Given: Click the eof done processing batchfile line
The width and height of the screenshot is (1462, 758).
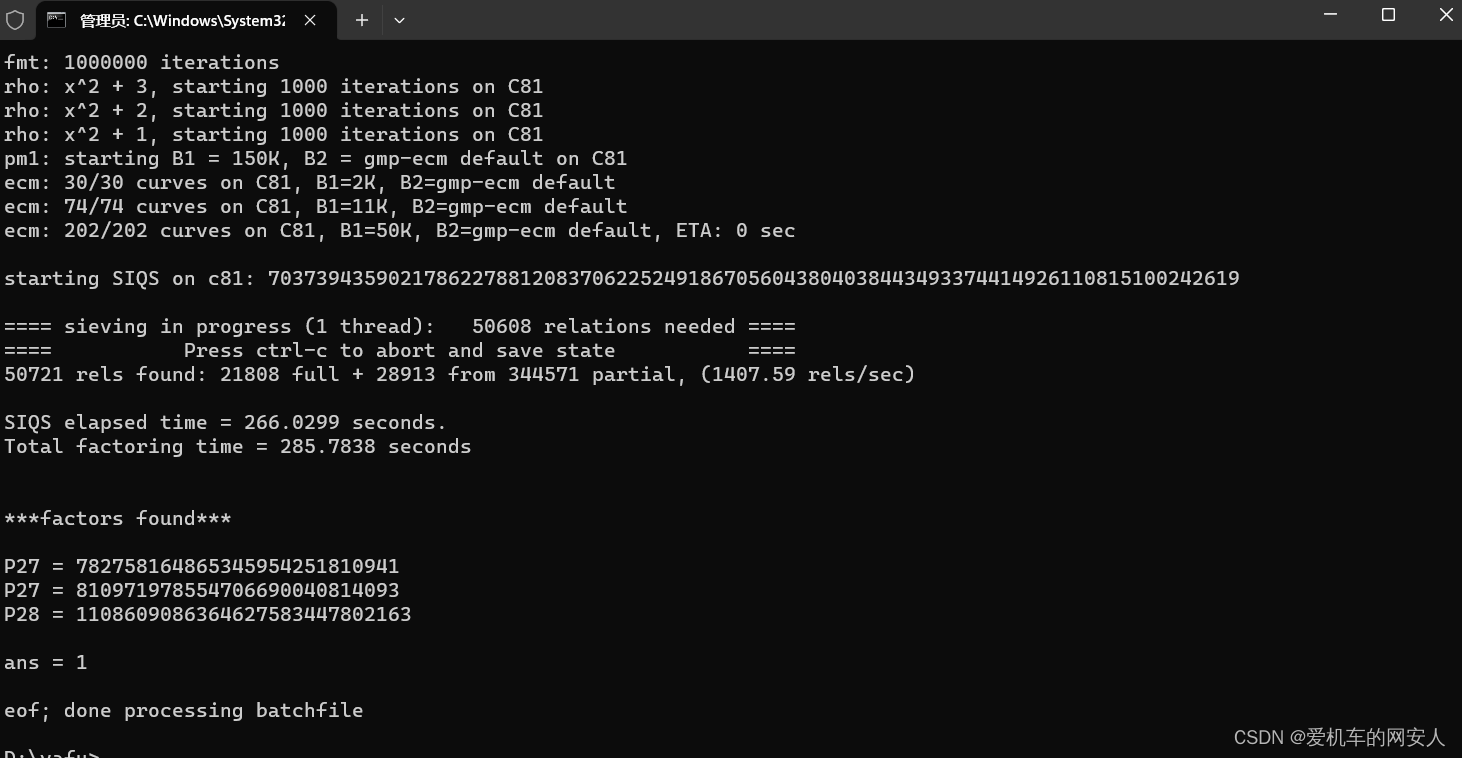Looking at the screenshot, I should (x=183, y=710).
